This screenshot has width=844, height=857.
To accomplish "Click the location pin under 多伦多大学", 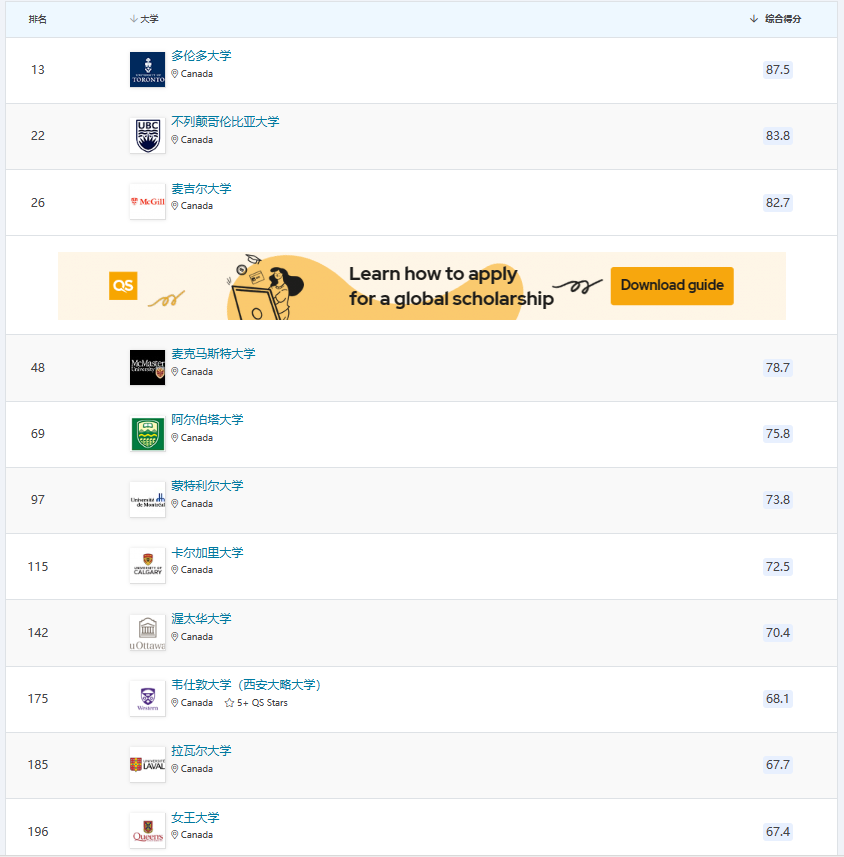I will (x=175, y=74).
